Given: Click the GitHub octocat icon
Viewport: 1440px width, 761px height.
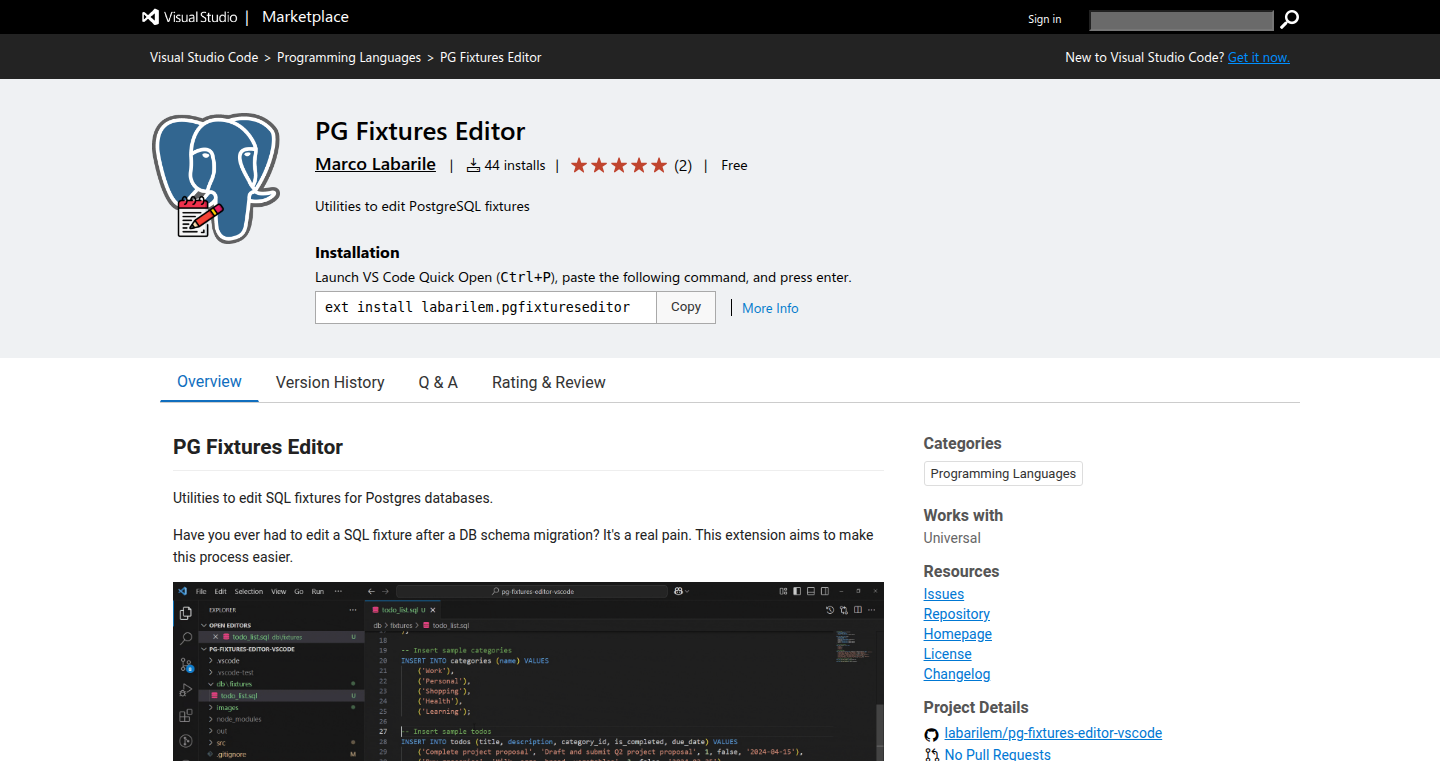Looking at the screenshot, I should pos(932,734).
